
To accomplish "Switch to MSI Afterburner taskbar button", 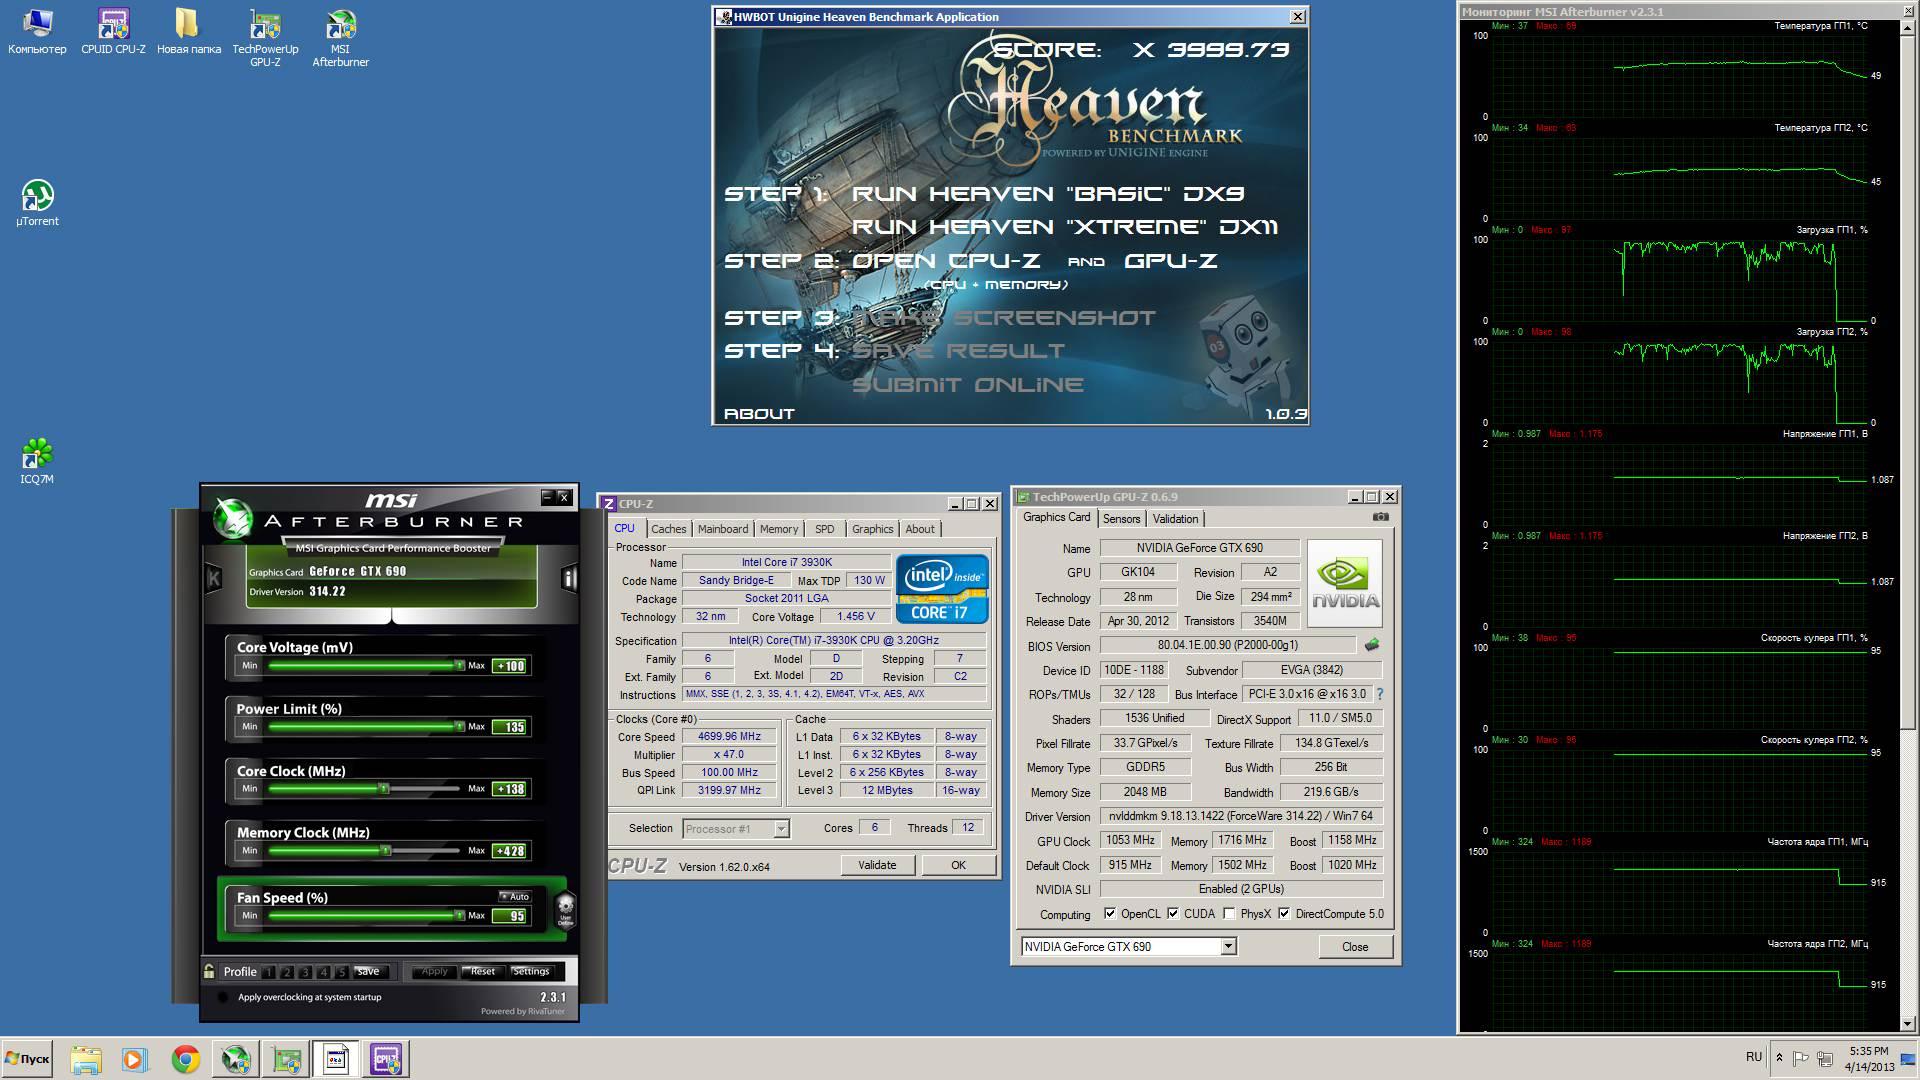I will point(236,1059).
